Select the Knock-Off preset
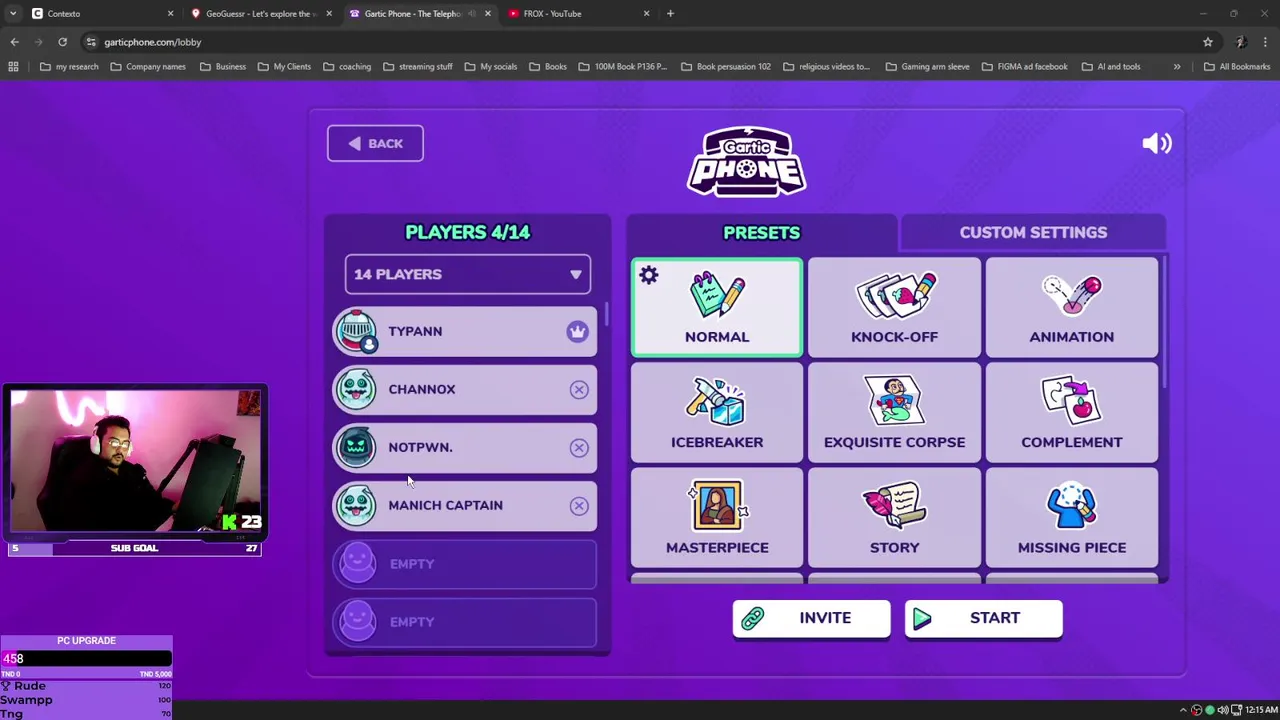Screen dimensions: 1280x720 (x=894, y=307)
